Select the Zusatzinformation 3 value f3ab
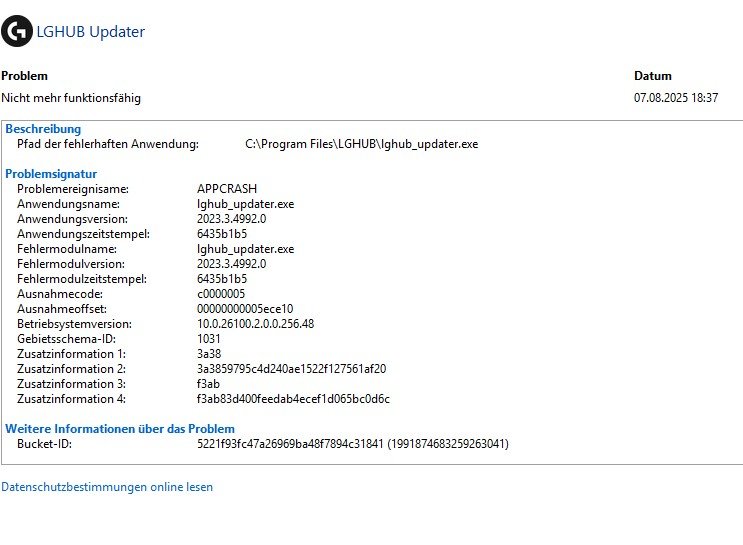 [x=208, y=384]
